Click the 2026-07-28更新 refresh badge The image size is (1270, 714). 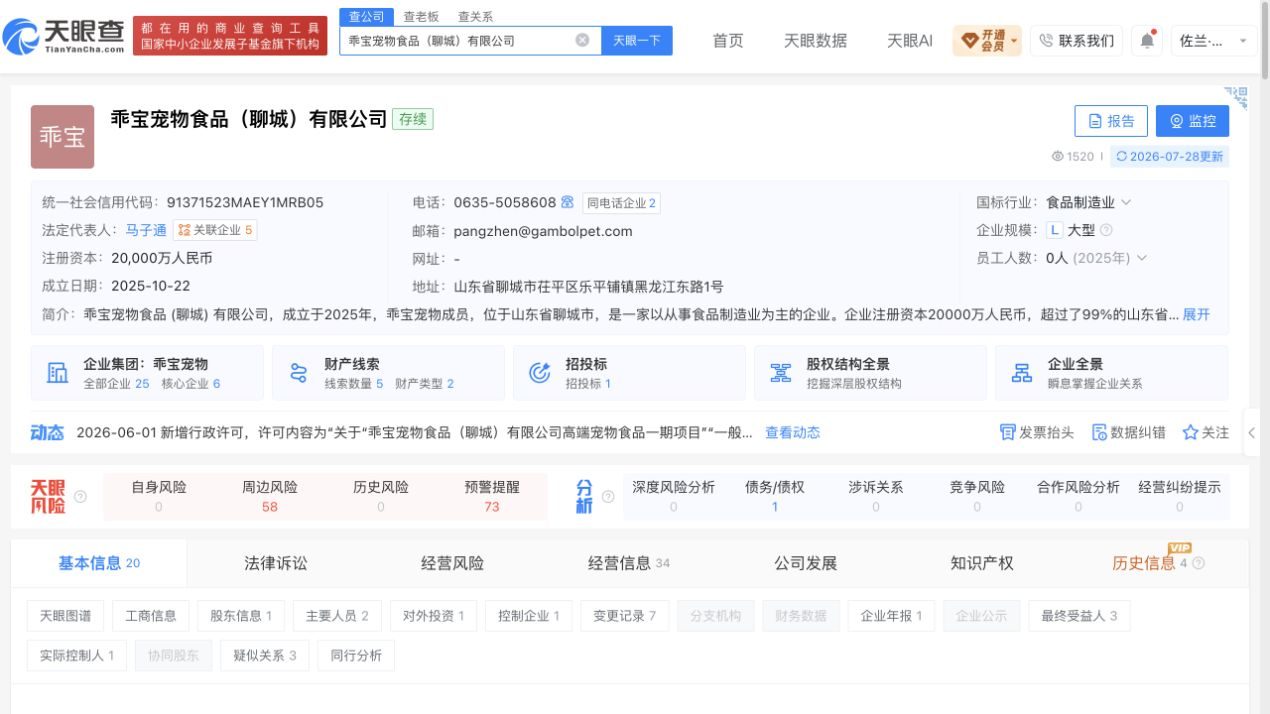click(x=1169, y=156)
